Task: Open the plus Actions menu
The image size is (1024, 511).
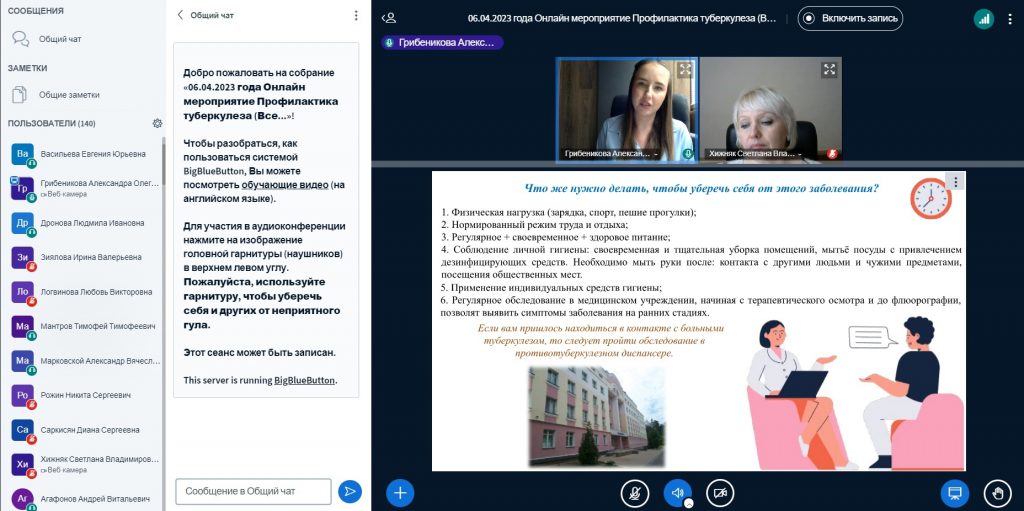Action: 400,493
